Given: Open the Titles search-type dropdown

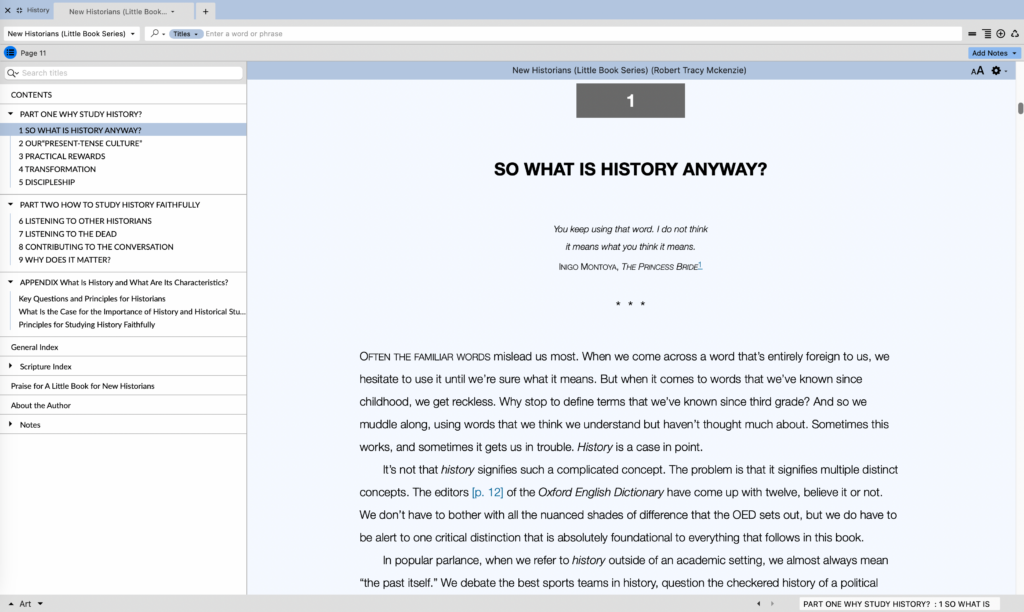Looking at the screenshot, I should point(180,33).
